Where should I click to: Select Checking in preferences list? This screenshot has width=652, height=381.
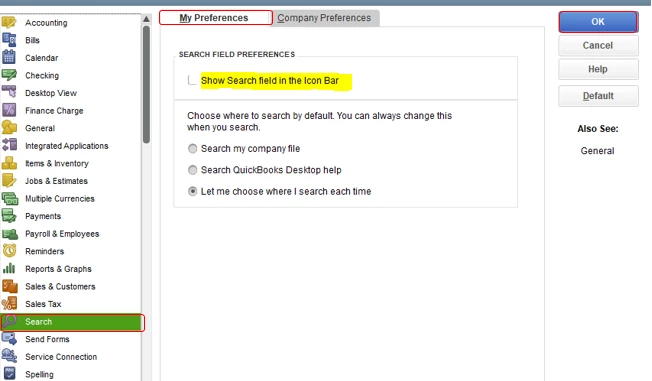click(42, 76)
